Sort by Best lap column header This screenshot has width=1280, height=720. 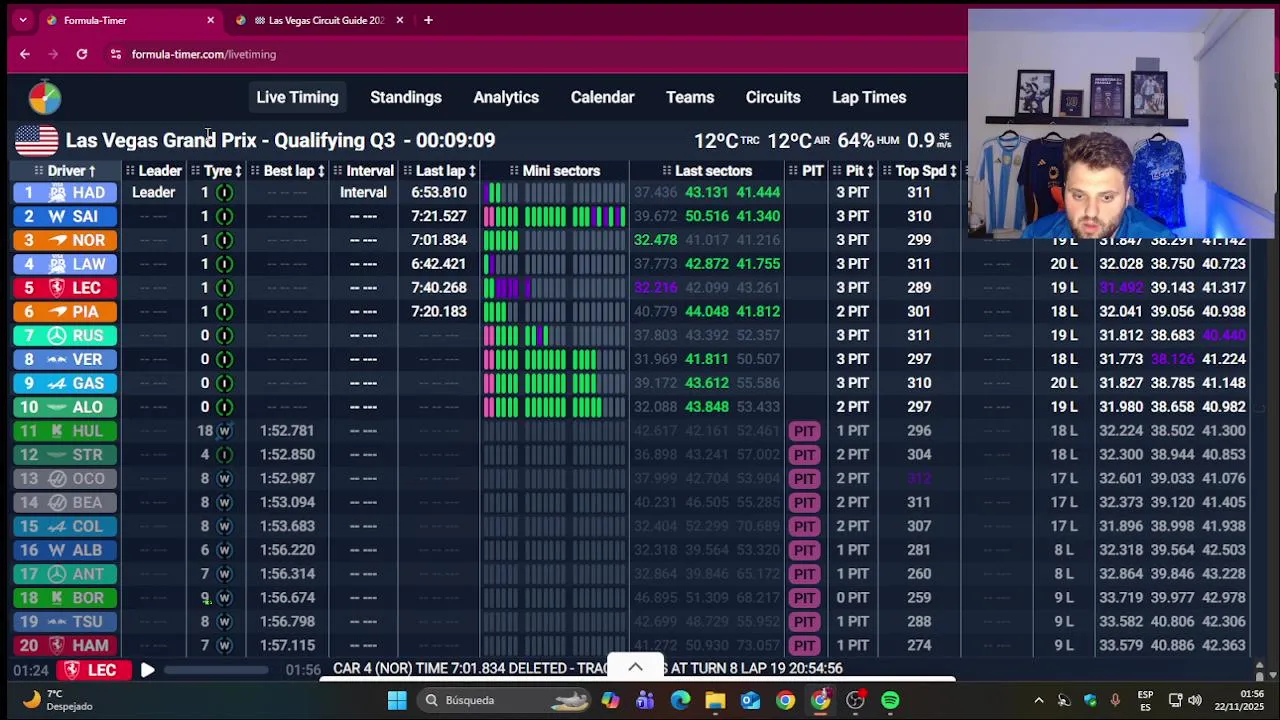(294, 171)
